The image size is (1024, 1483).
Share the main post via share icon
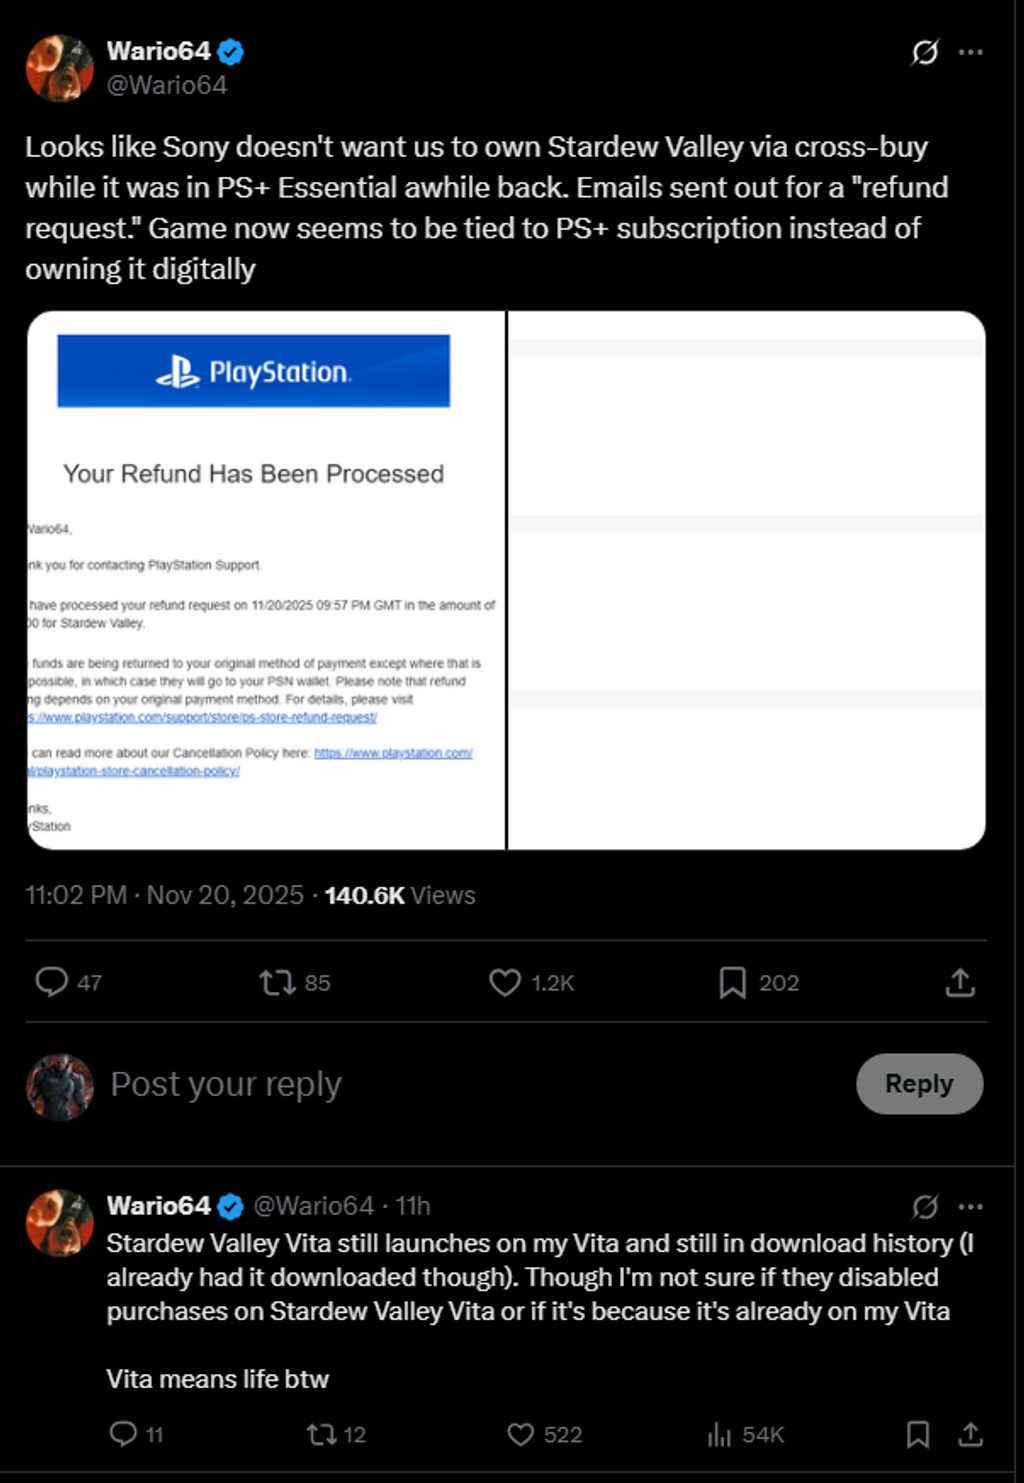click(960, 982)
